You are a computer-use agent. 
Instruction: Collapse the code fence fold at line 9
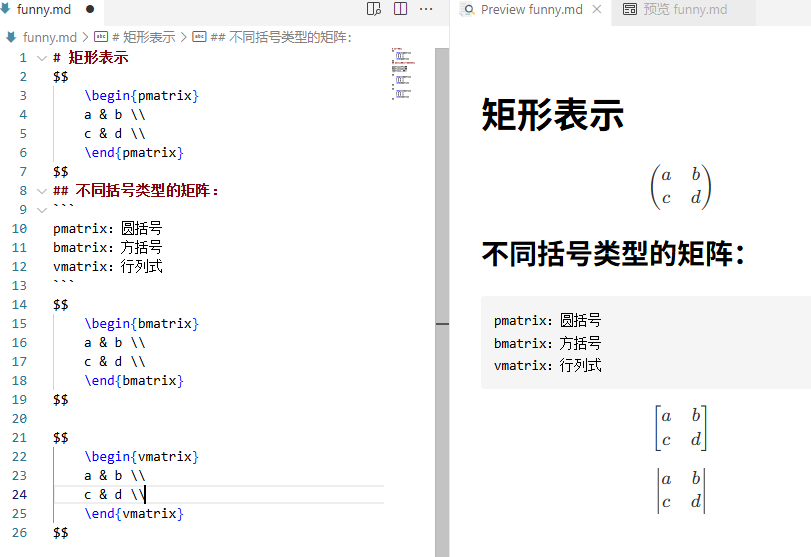[42, 210]
